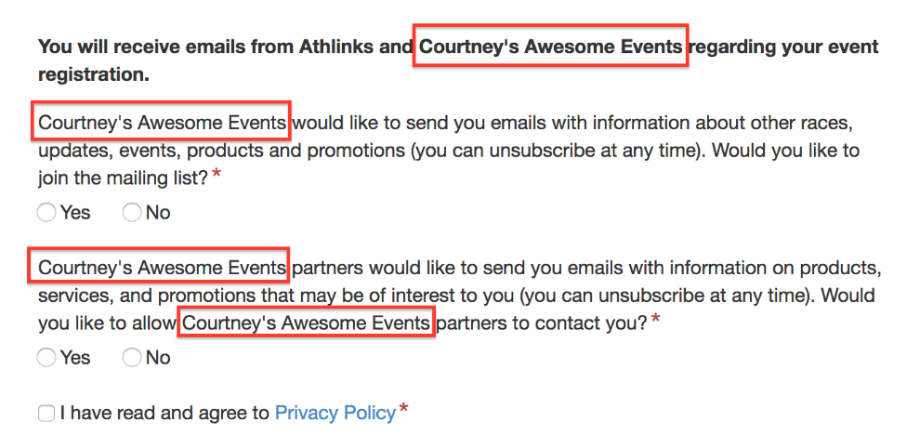Choose Yes radio circle for partners contacting you
Viewport: 911px width, 443px height.
click(46, 358)
